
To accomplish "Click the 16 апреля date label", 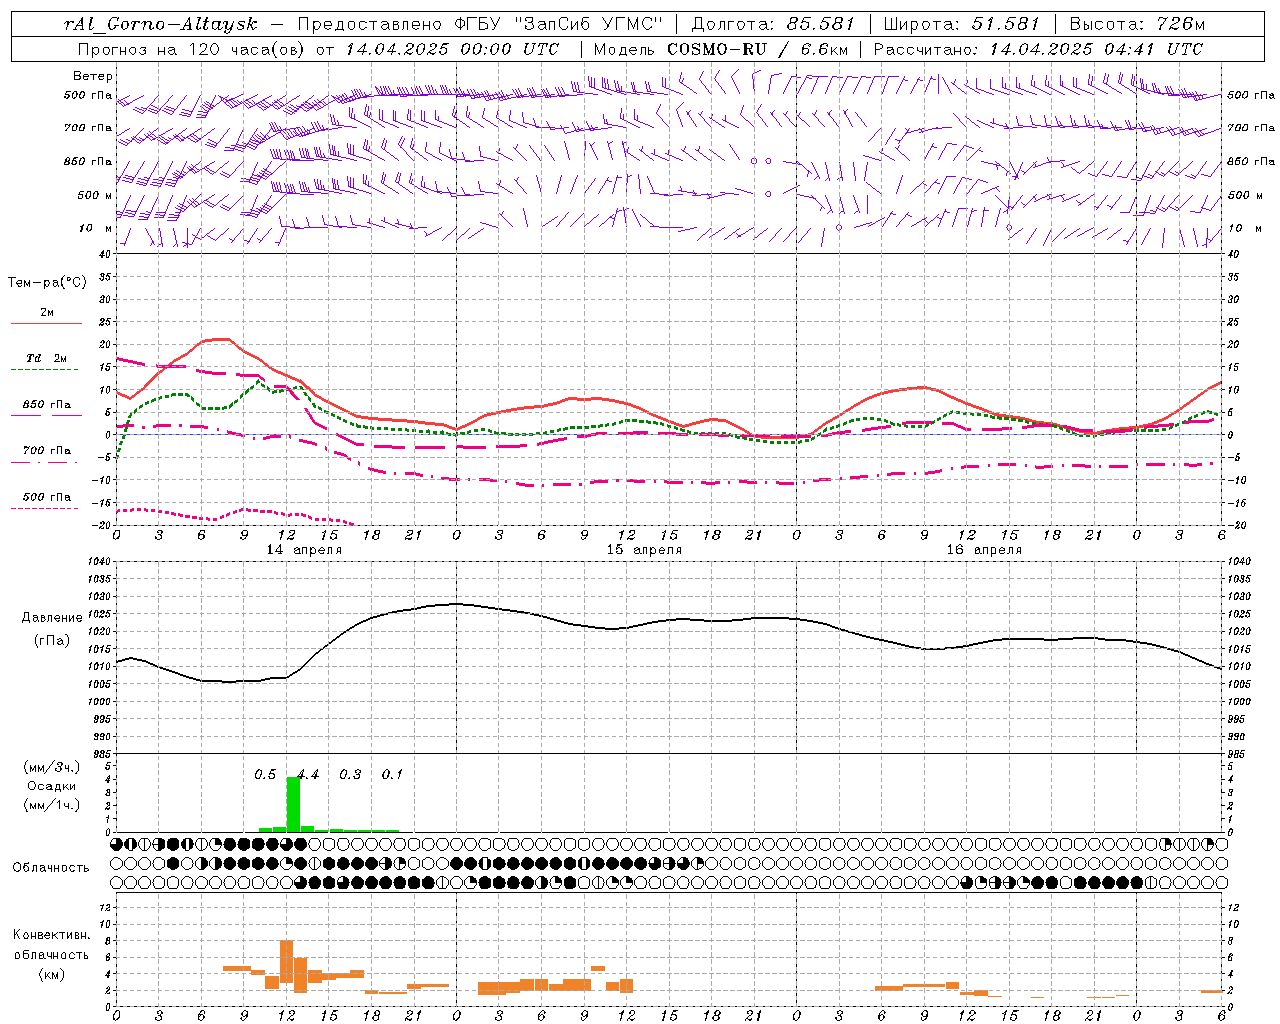I will pyautogui.click(x=984, y=550).
